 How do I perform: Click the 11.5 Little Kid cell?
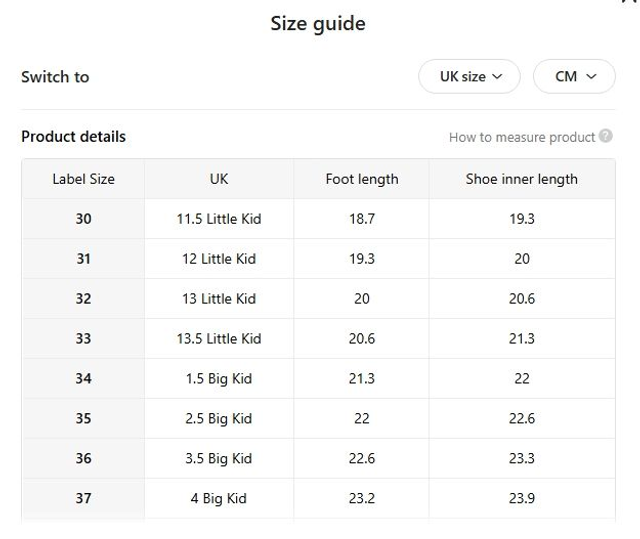click(x=219, y=219)
